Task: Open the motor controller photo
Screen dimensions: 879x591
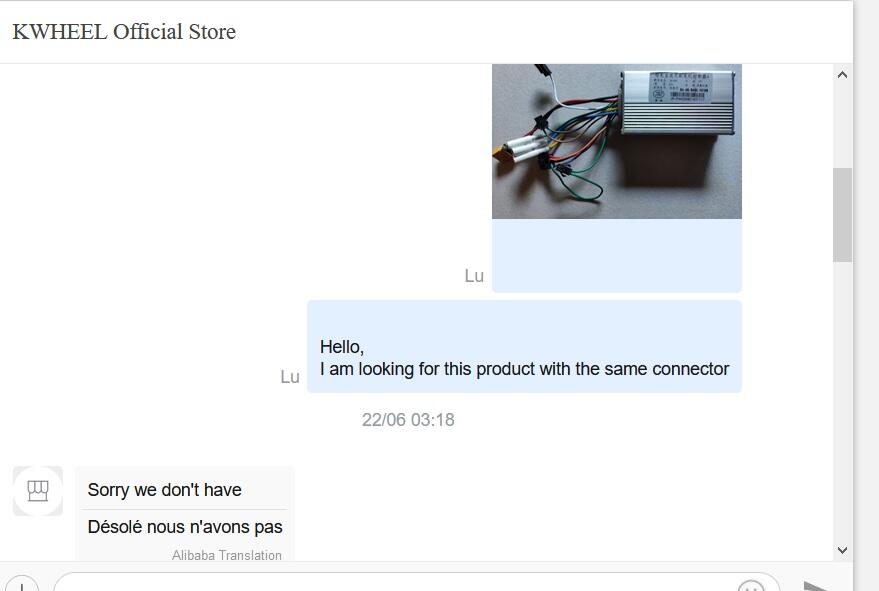Action: (x=617, y=141)
